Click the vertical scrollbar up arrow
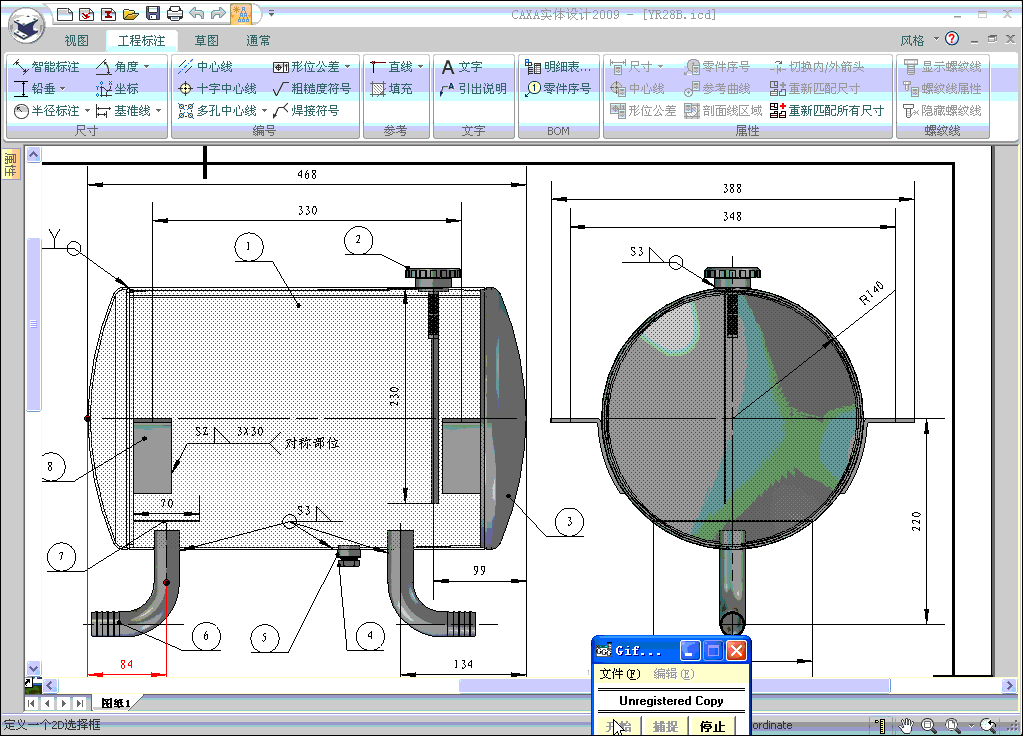Image resolution: width=1023 pixels, height=736 pixels. (33, 155)
